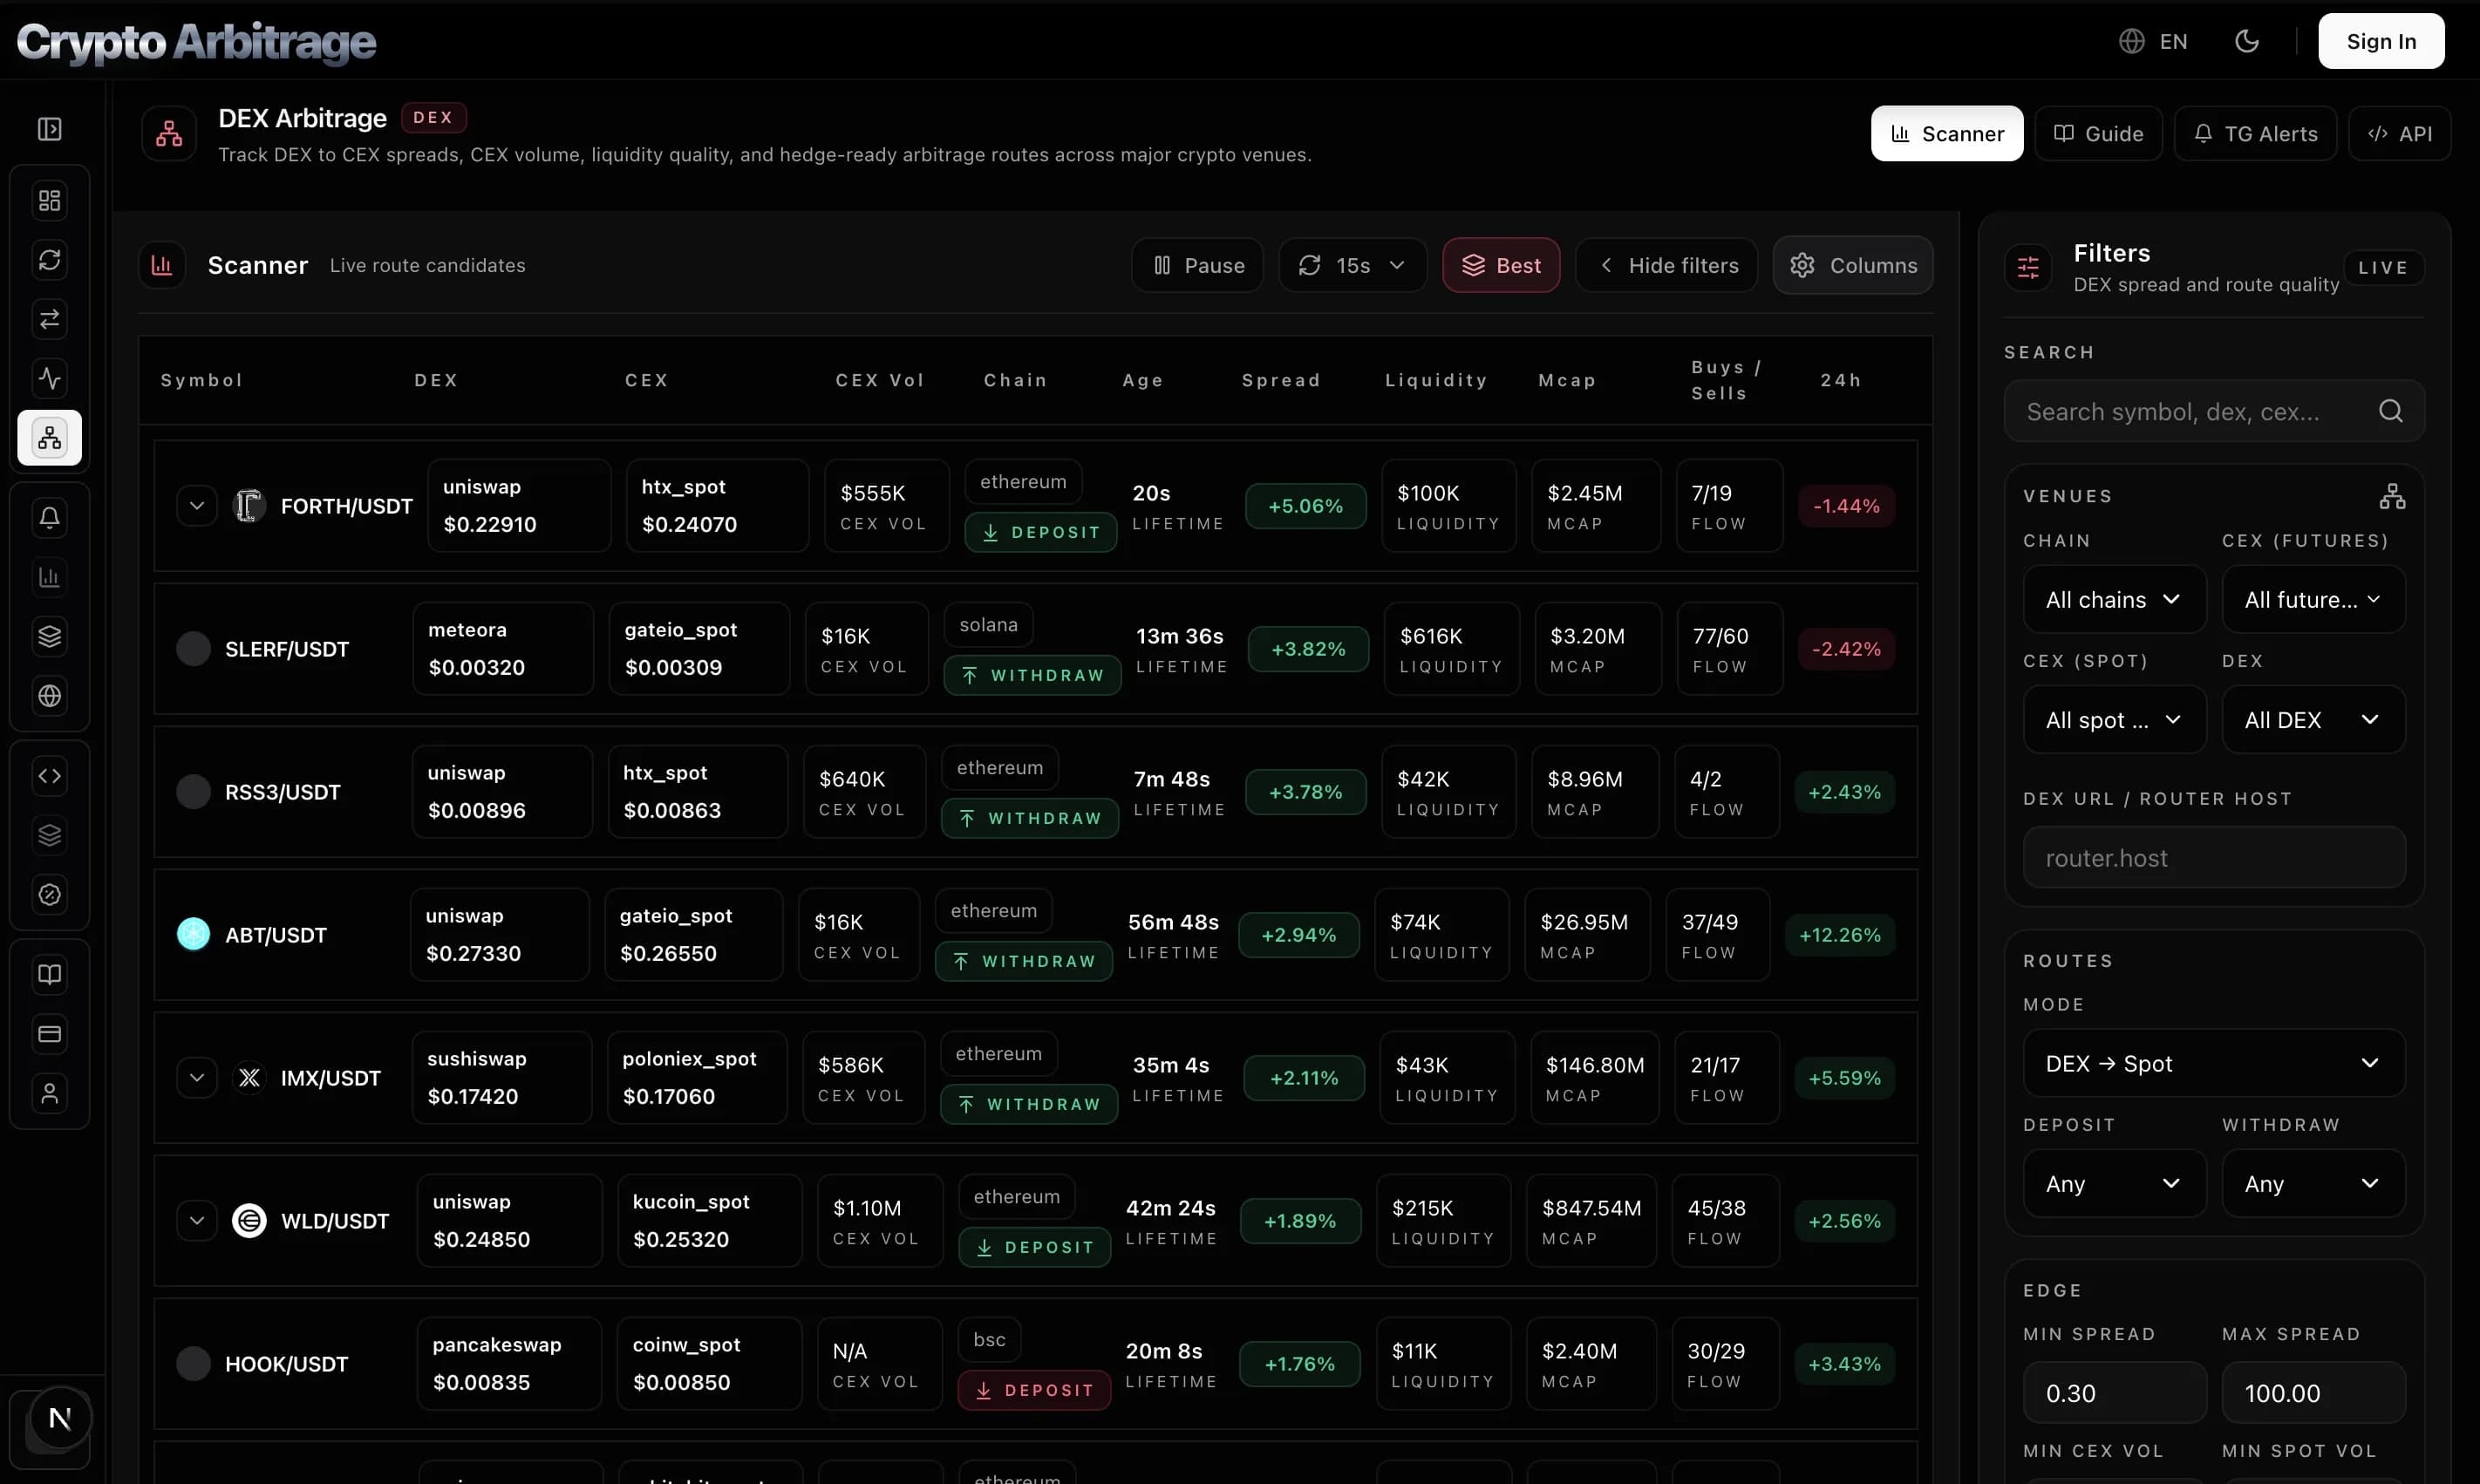Open the code brackets sidebar icon
The image size is (2480, 1484).
coord(49,776)
